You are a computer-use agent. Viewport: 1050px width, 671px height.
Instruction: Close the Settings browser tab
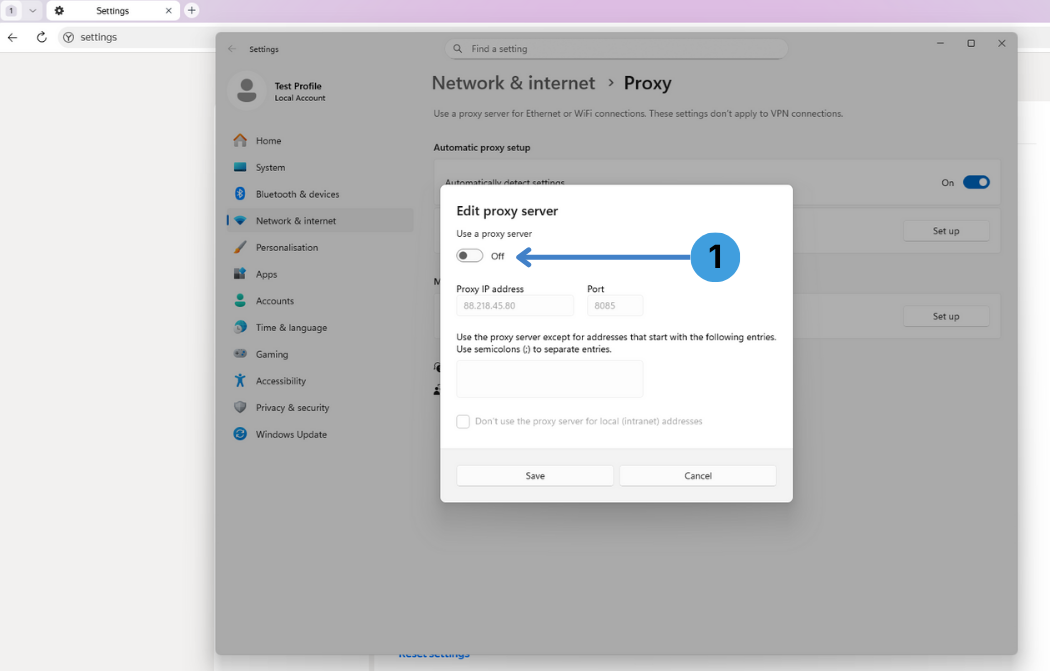click(169, 11)
